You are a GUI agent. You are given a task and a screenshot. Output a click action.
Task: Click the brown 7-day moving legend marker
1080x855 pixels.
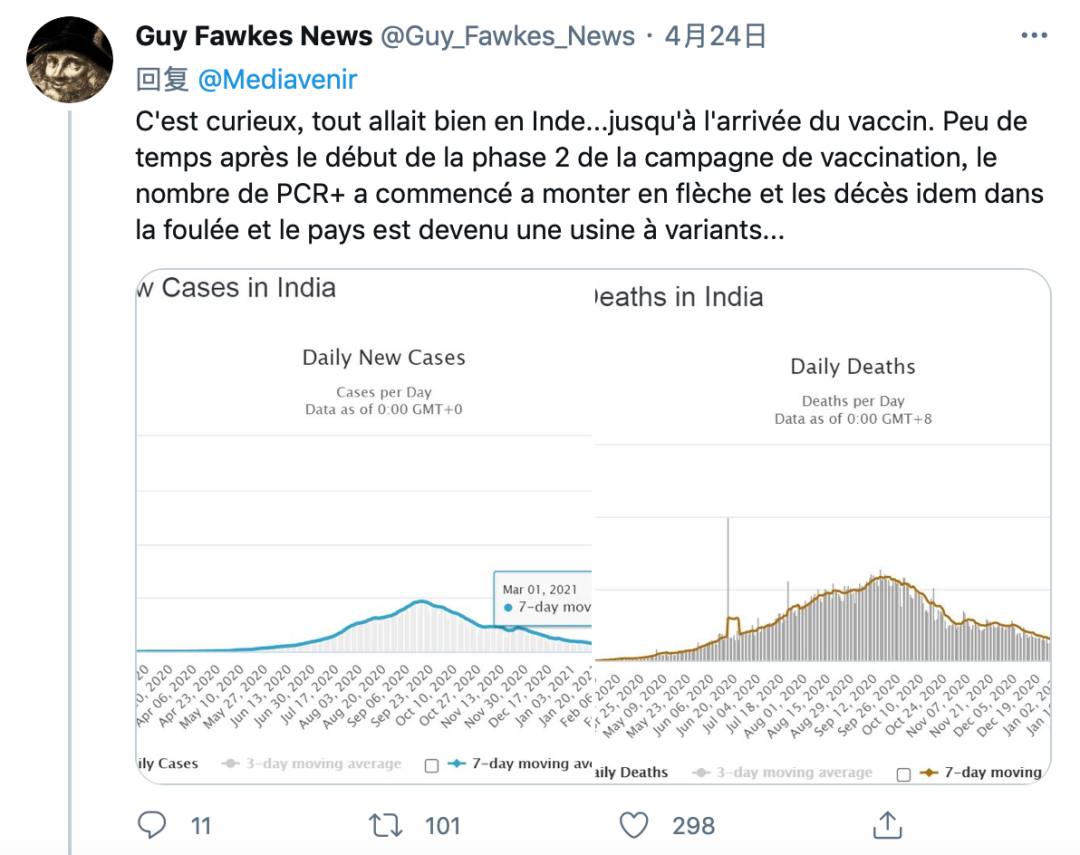coord(930,773)
